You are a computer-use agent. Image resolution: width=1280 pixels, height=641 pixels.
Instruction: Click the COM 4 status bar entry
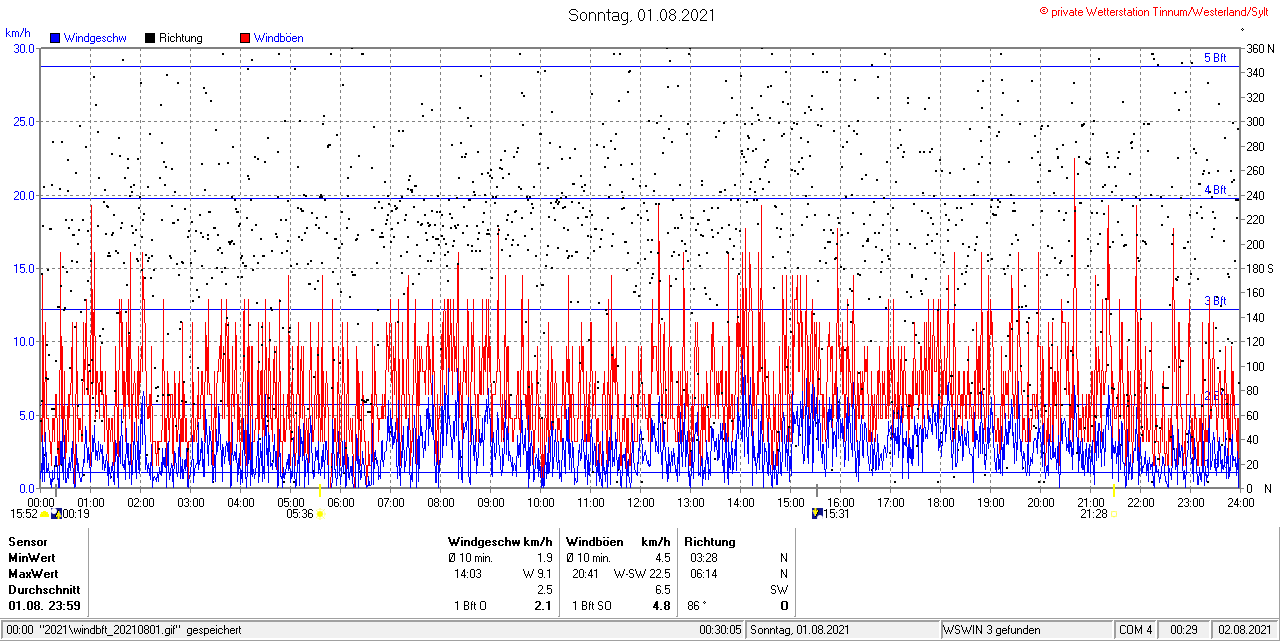click(1136, 630)
